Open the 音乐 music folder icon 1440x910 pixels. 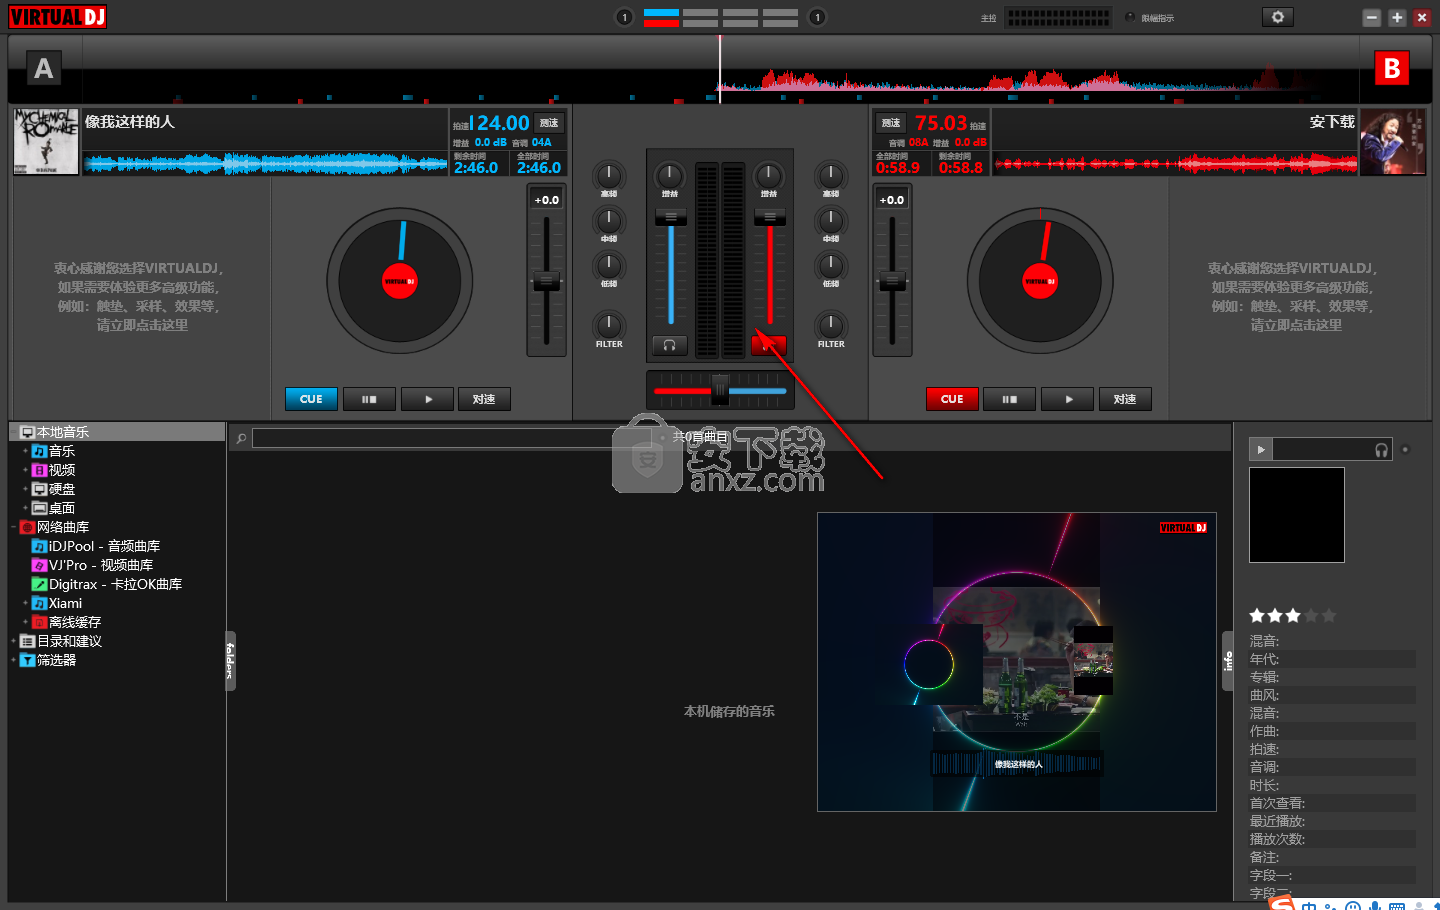40,451
